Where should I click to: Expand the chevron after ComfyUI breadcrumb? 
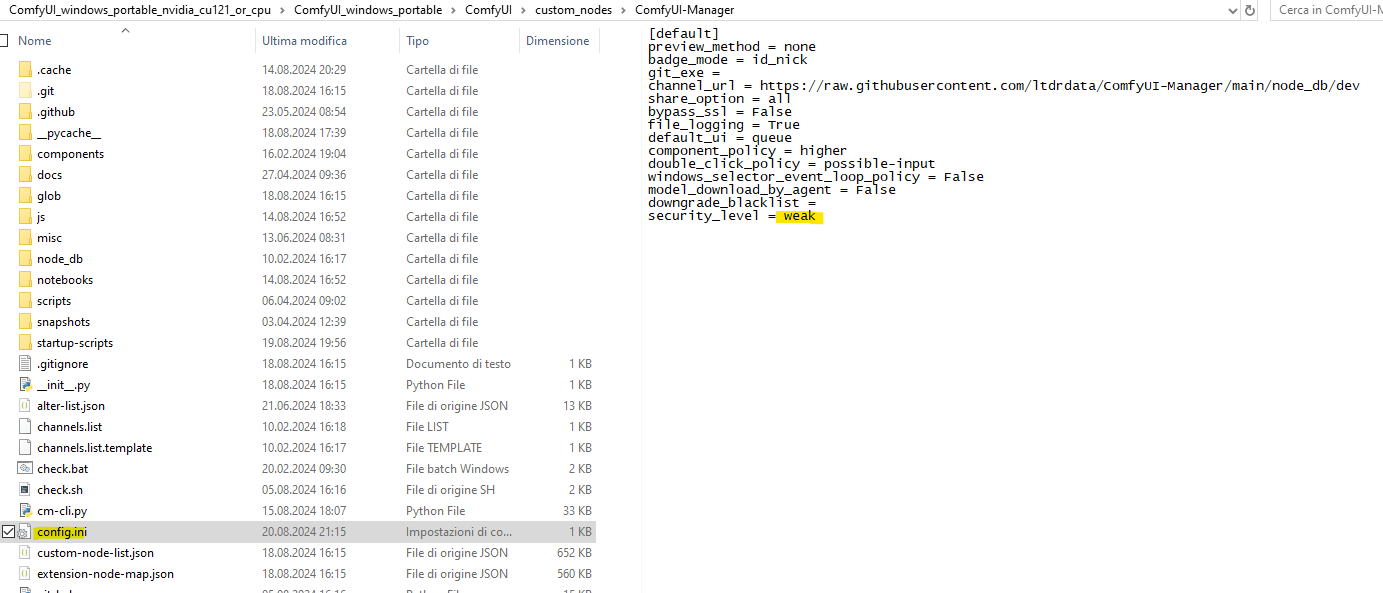523,10
